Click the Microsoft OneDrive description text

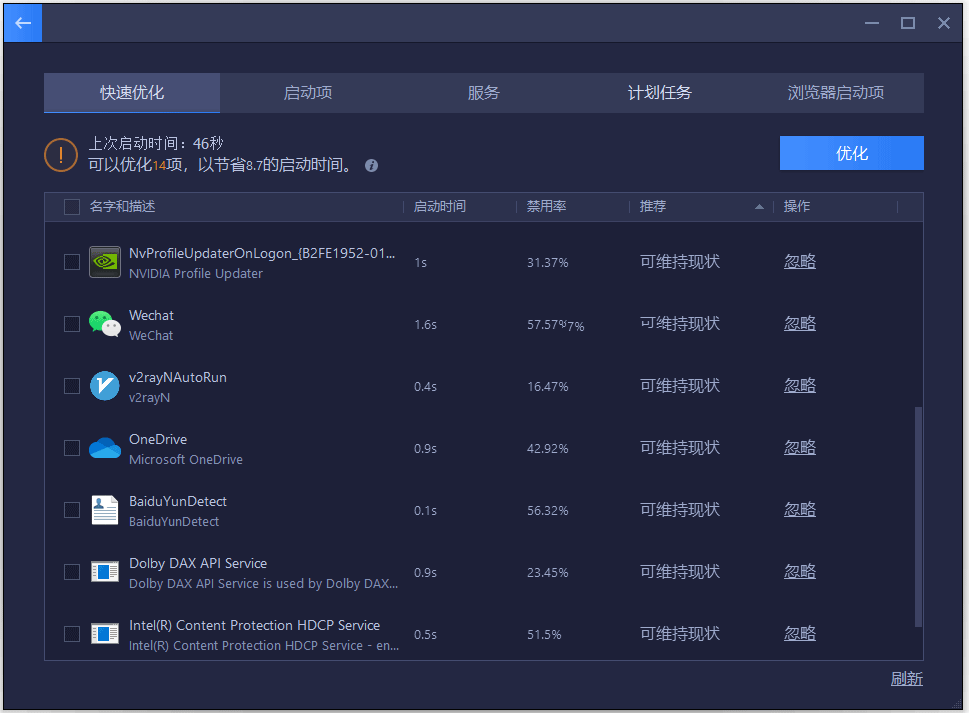[x=186, y=460]
